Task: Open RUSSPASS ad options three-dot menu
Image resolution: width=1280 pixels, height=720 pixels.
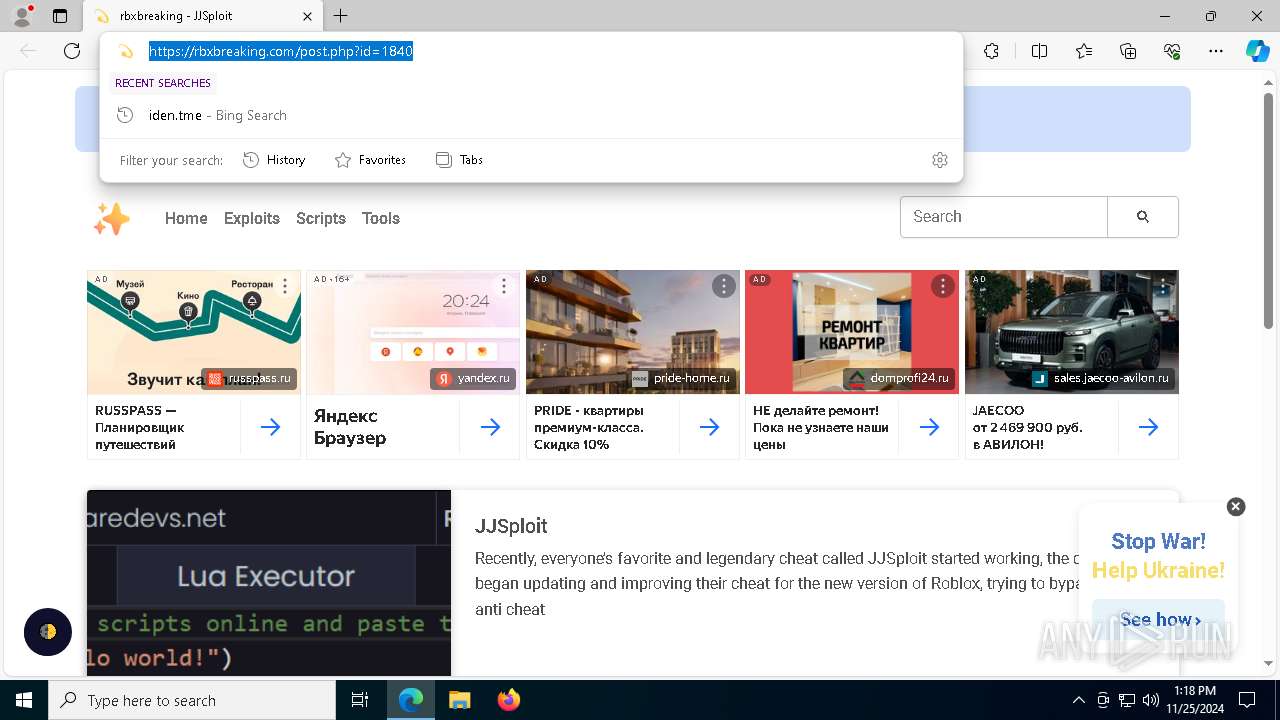Action: coord(285,286)
